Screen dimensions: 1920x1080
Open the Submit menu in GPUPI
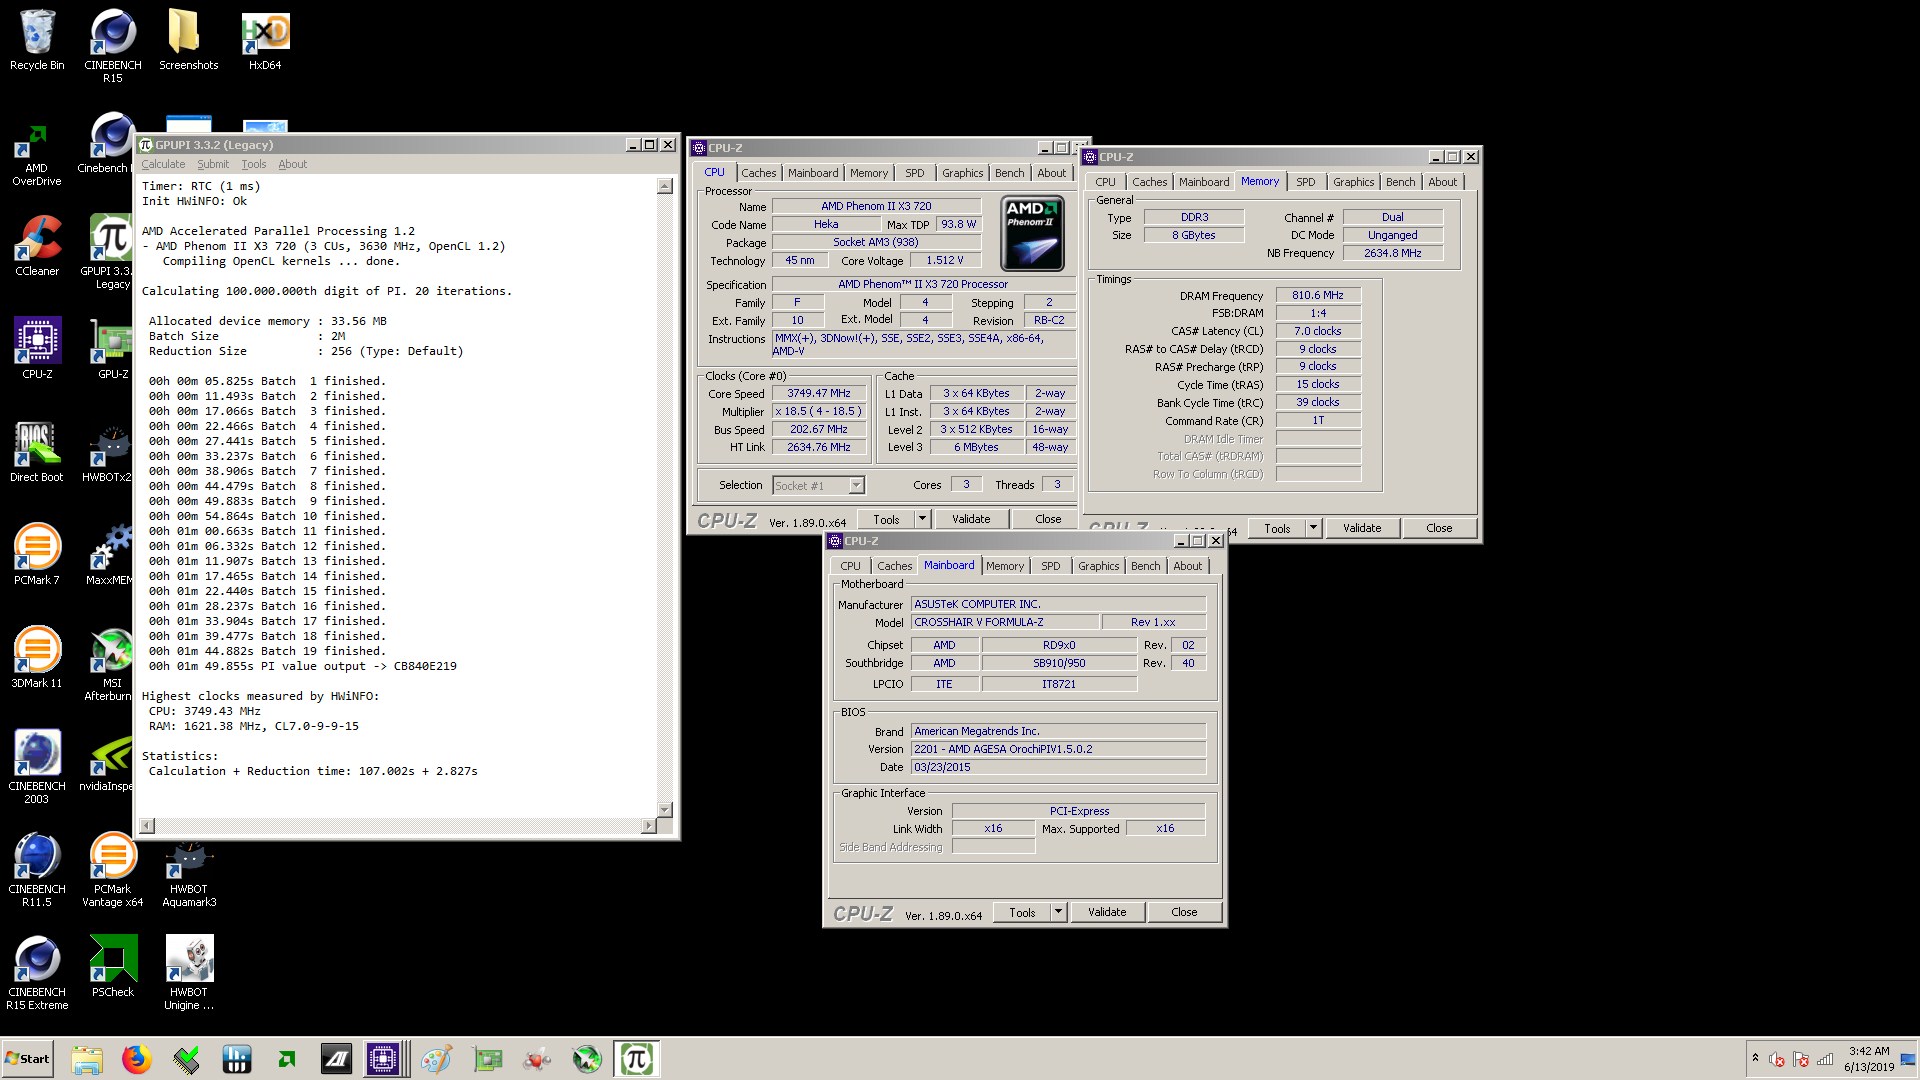[x=212, y=164]
